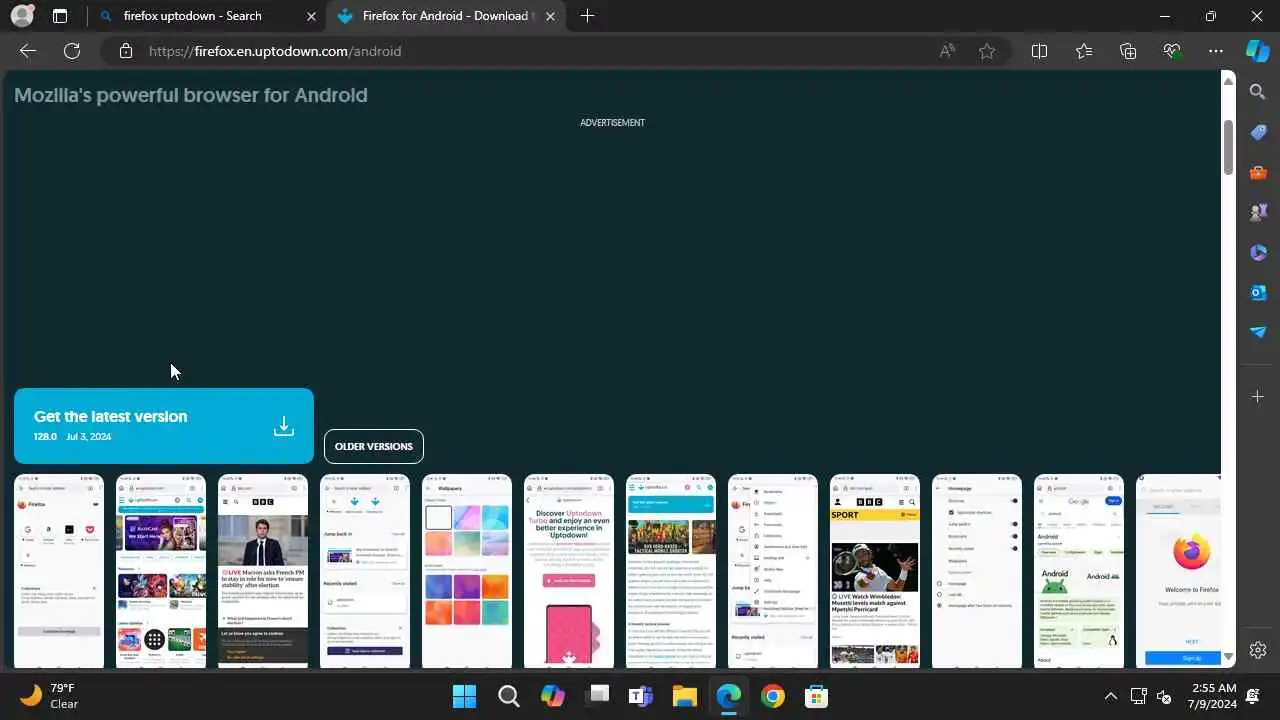The height and width of the screenshot is (720, 1280).
Task: Go back to the previous page
Action: pos(28,51)
